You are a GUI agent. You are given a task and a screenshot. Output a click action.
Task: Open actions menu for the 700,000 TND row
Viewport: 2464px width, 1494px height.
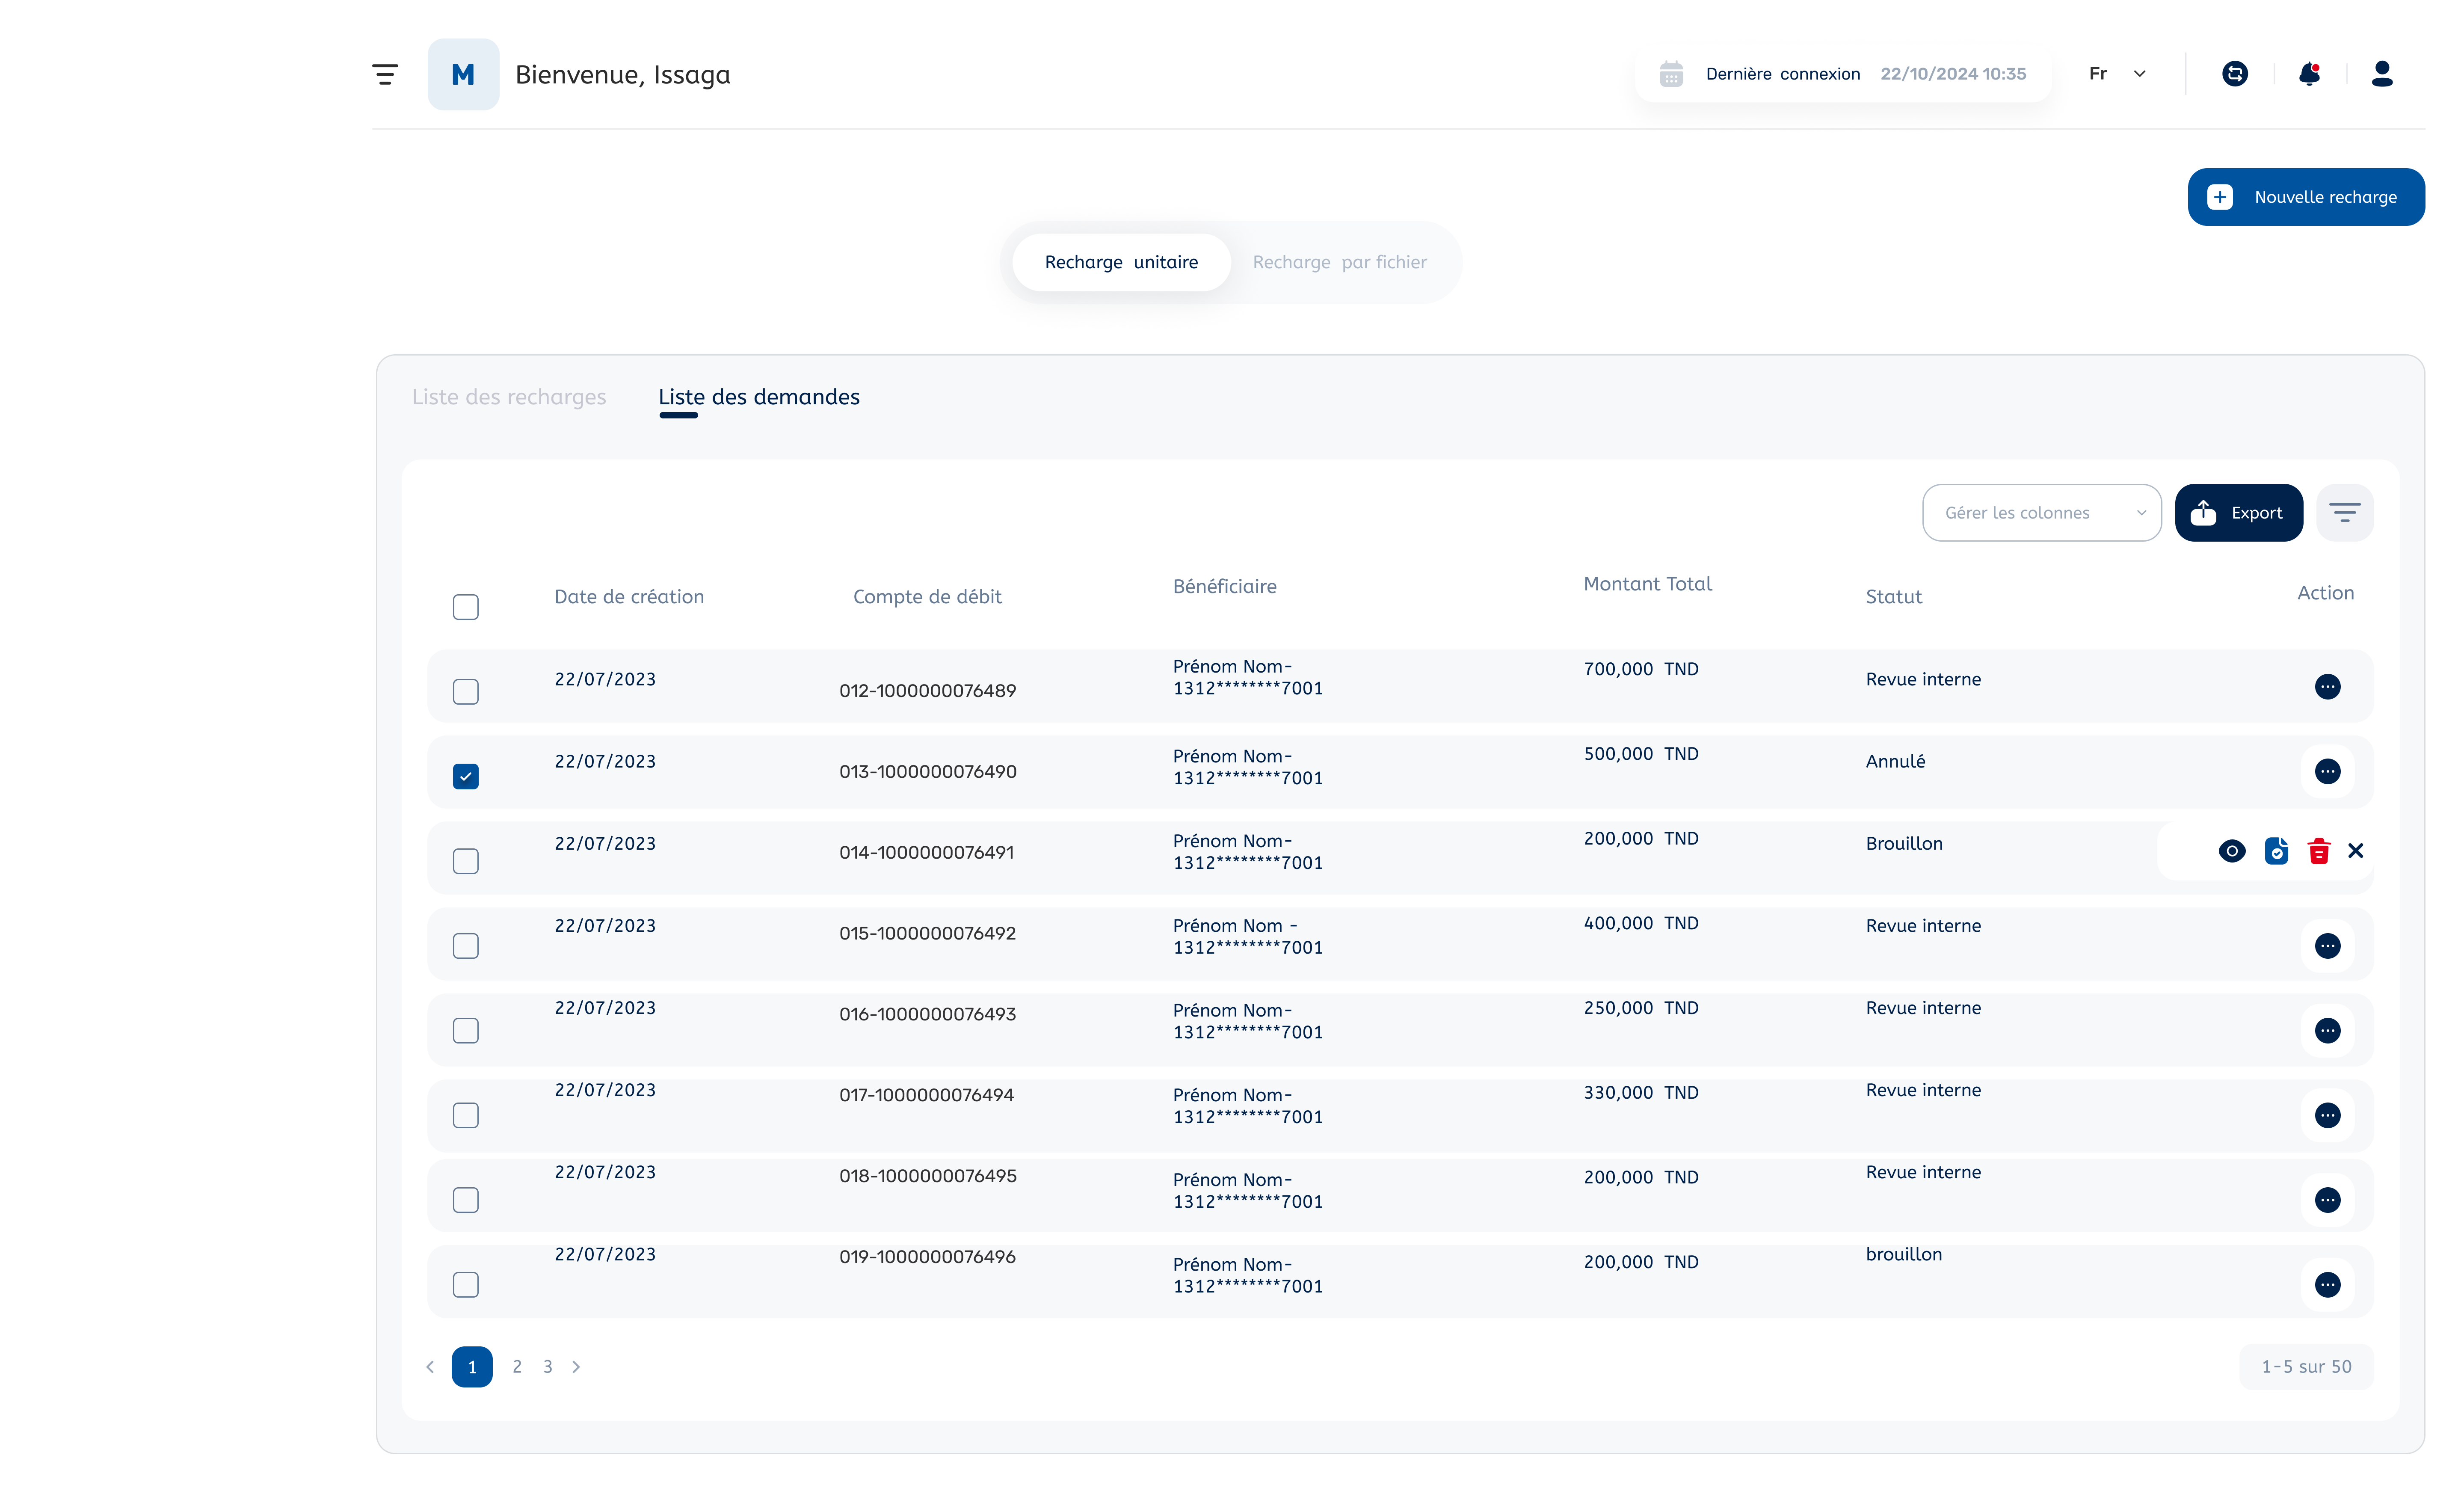(2328, 687)
